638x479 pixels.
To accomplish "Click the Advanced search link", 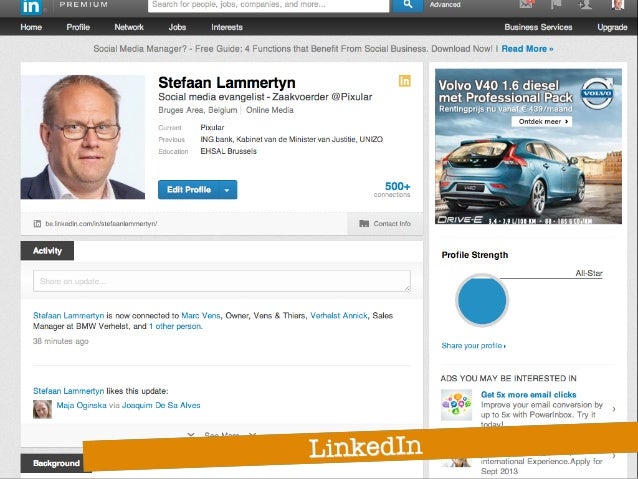I will click(445, 5).
